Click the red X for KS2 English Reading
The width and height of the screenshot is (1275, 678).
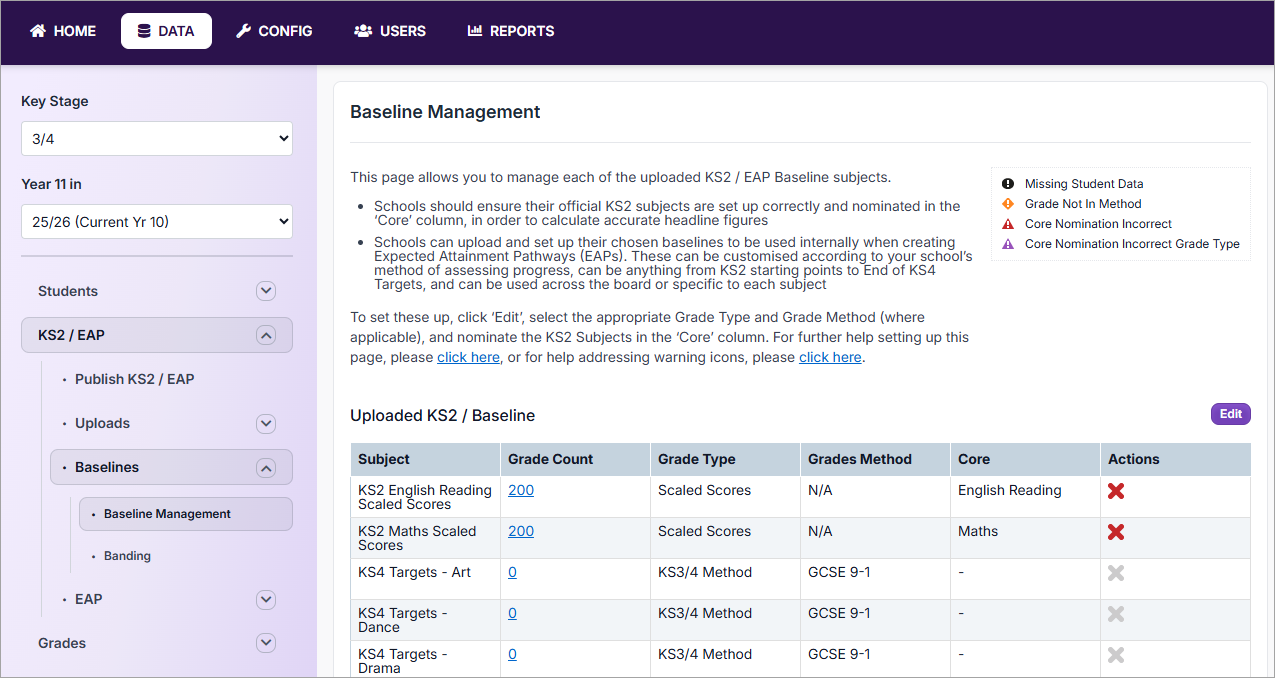pyautogui.click(x=1116, y=491)
